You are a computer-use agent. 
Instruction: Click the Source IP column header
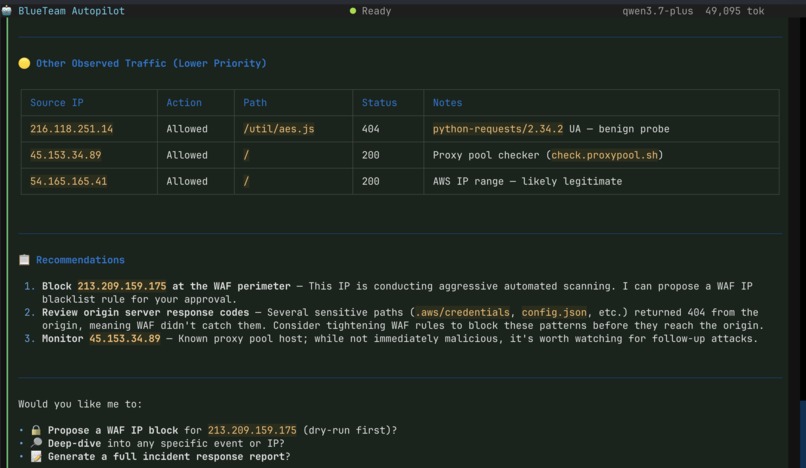coord(57,102)
